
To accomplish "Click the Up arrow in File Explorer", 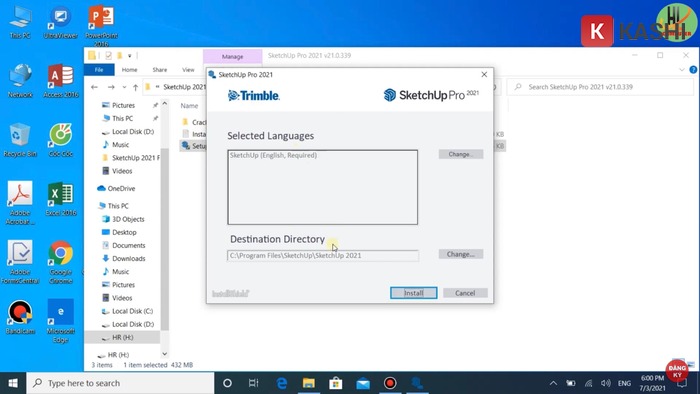I will 135,87.
